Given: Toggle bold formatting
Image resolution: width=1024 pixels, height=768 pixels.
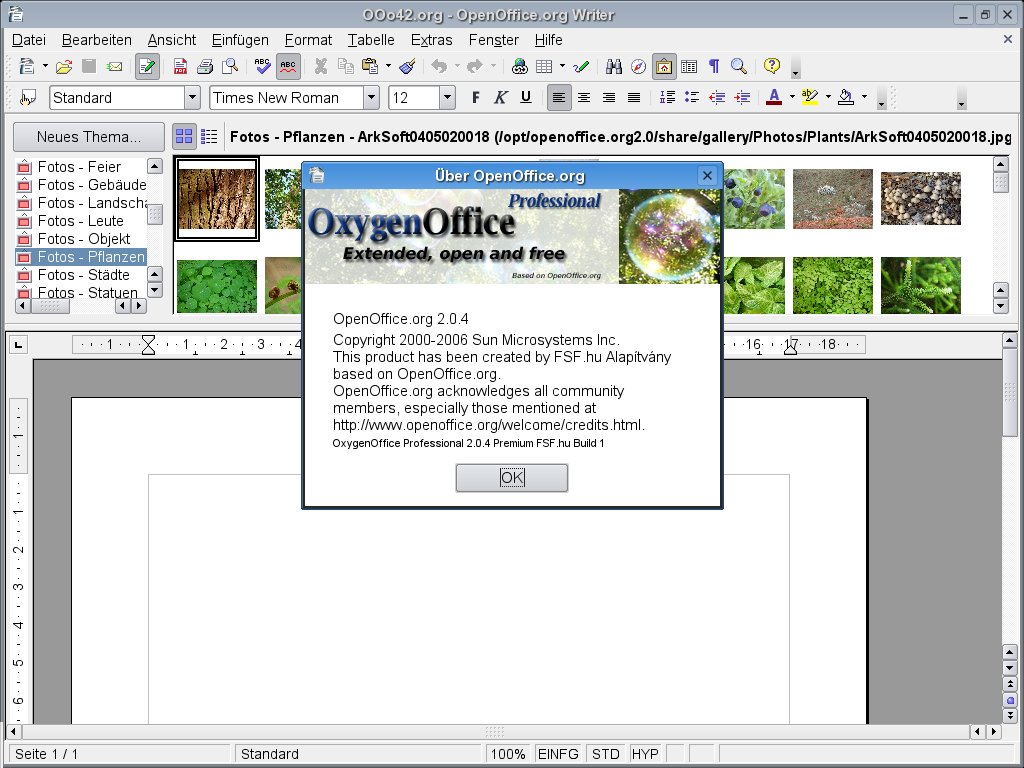Looking at the screenshot, I should click(476, 97).
